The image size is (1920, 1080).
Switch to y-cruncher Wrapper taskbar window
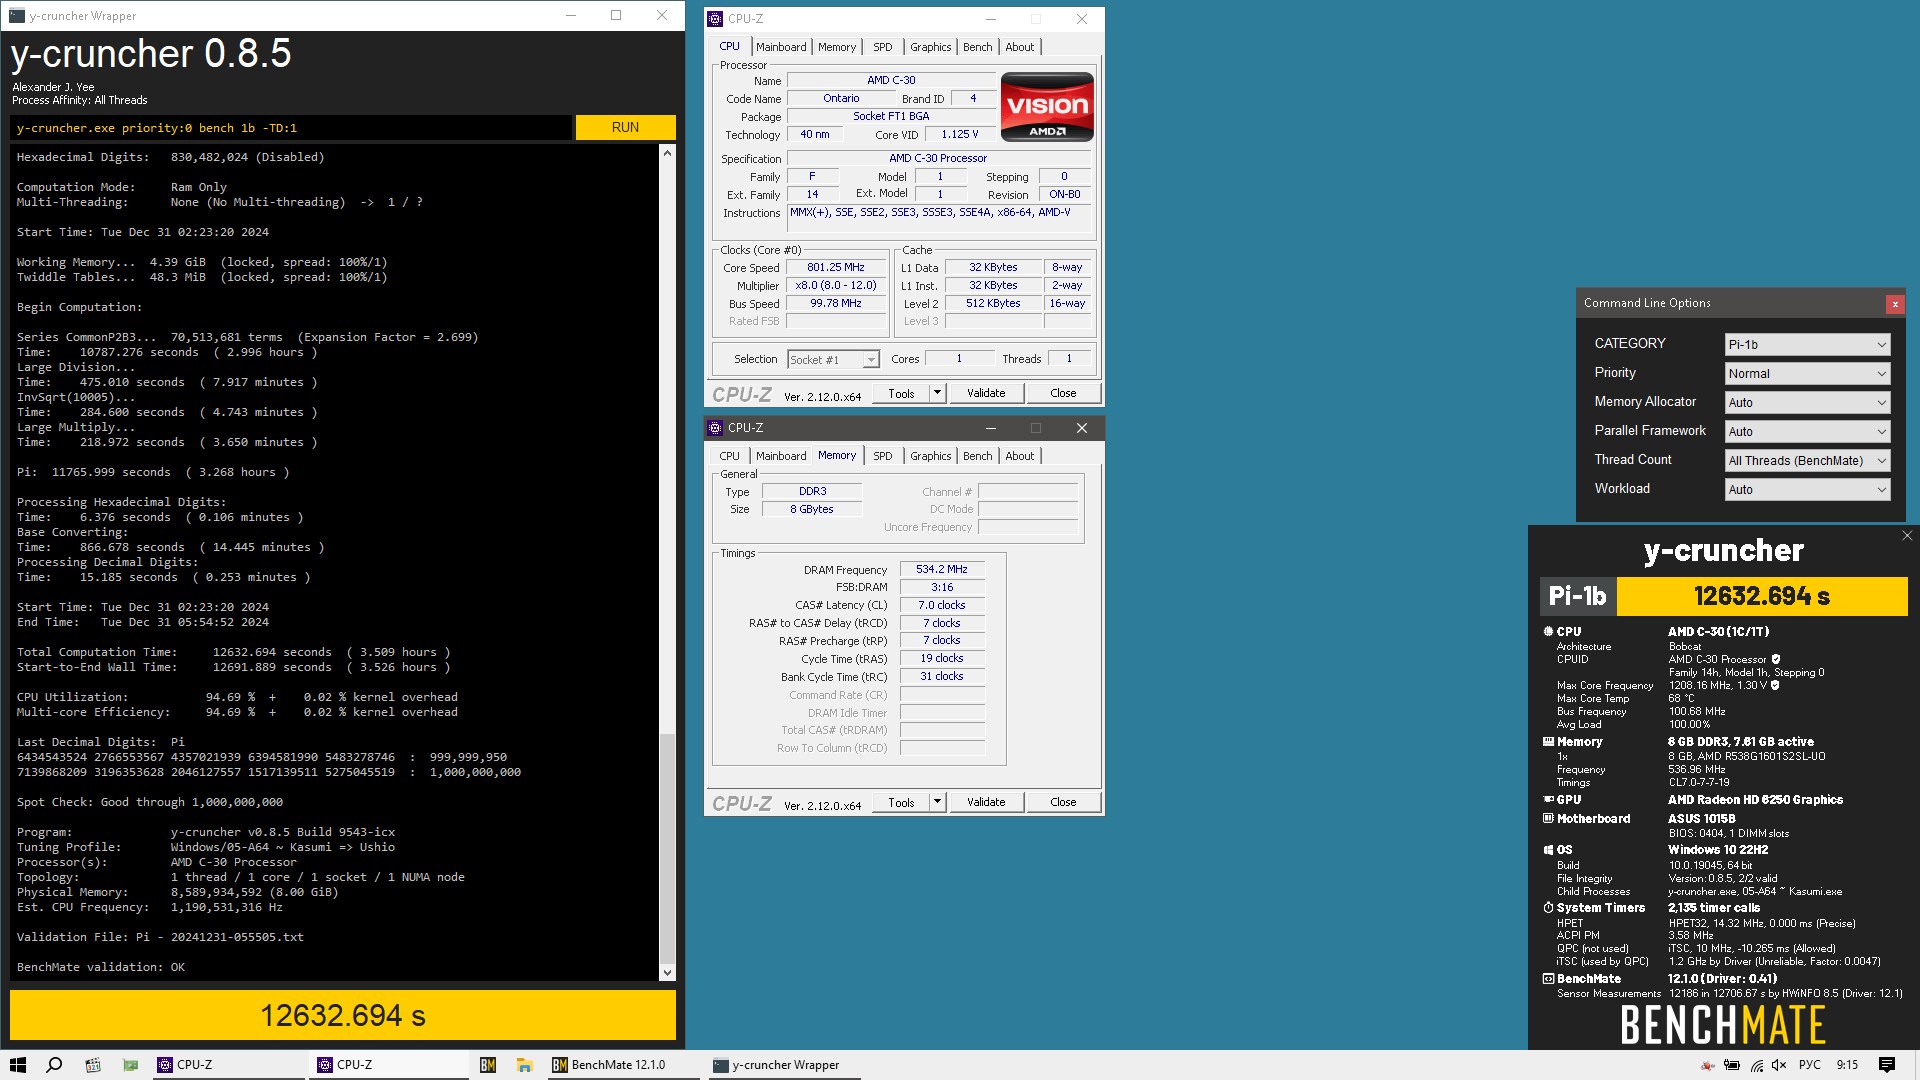pos(784,1065)
